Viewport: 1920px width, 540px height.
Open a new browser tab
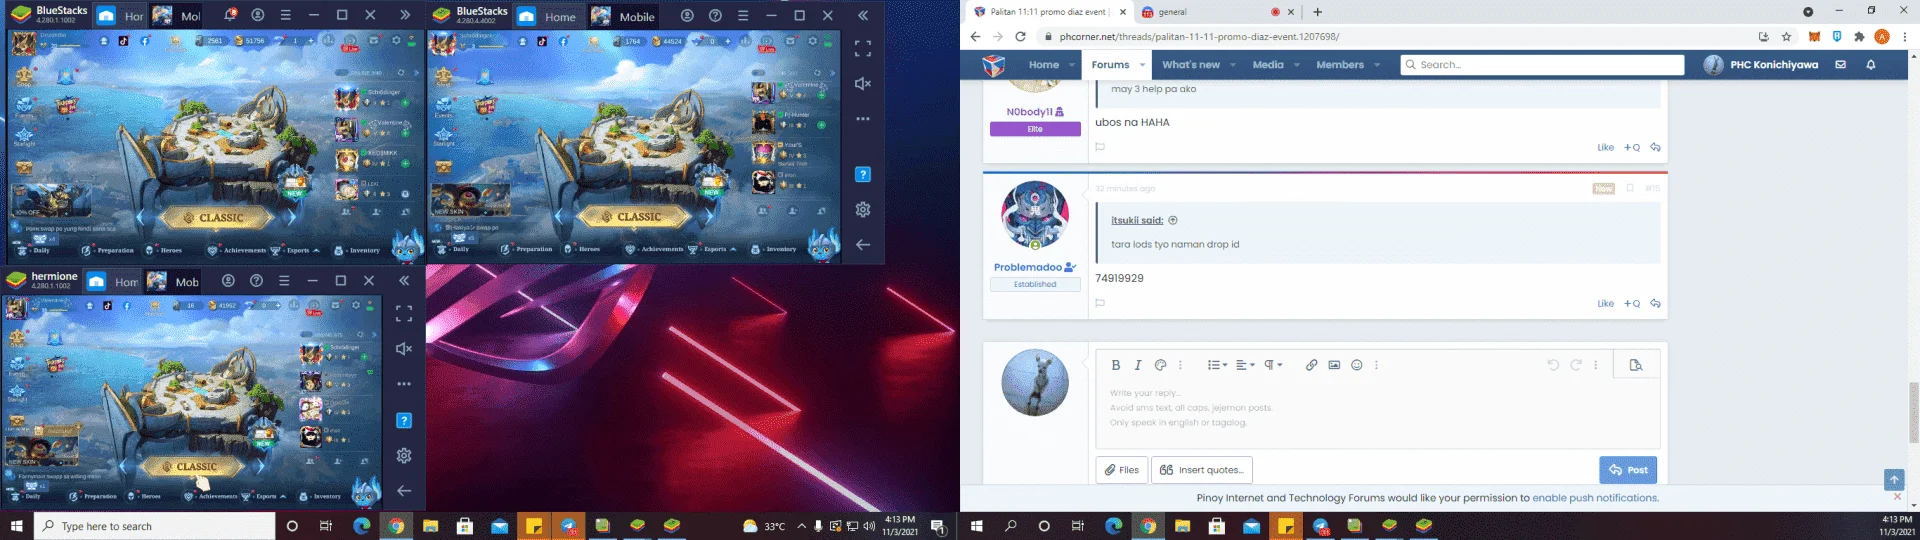(1317, 12)
